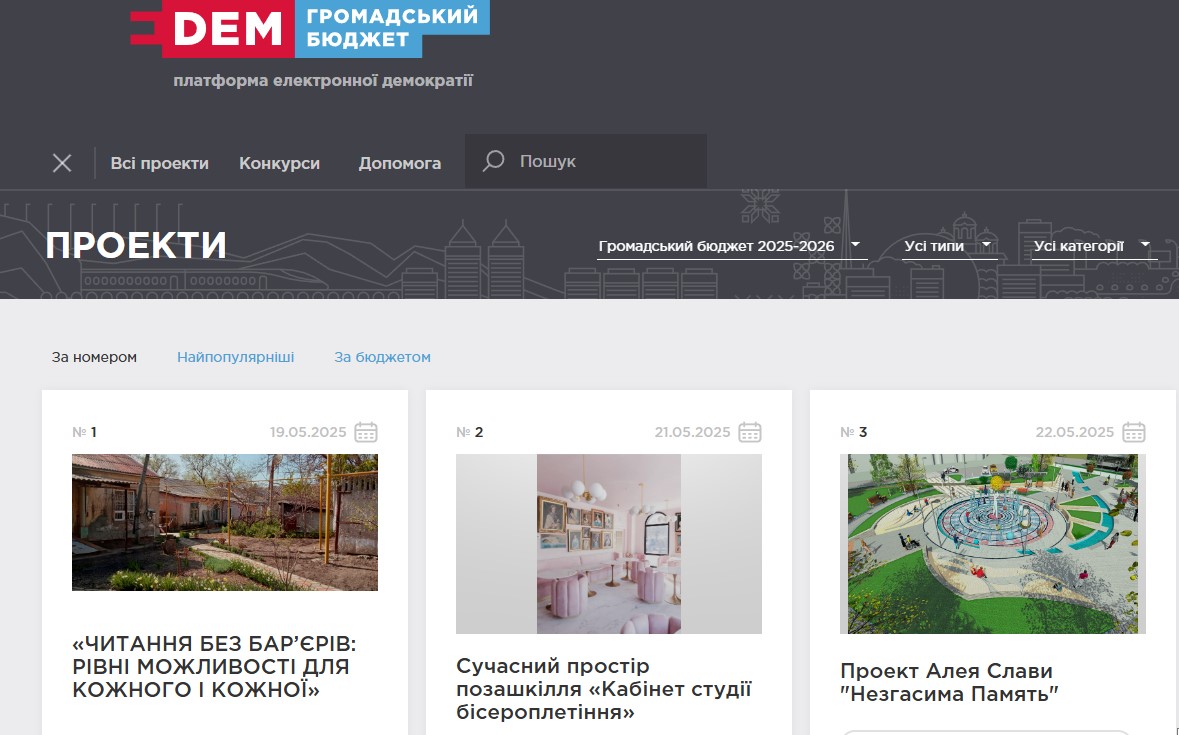
Task: Sort projects by 'За бюджетом'
Action: (382, 357)
